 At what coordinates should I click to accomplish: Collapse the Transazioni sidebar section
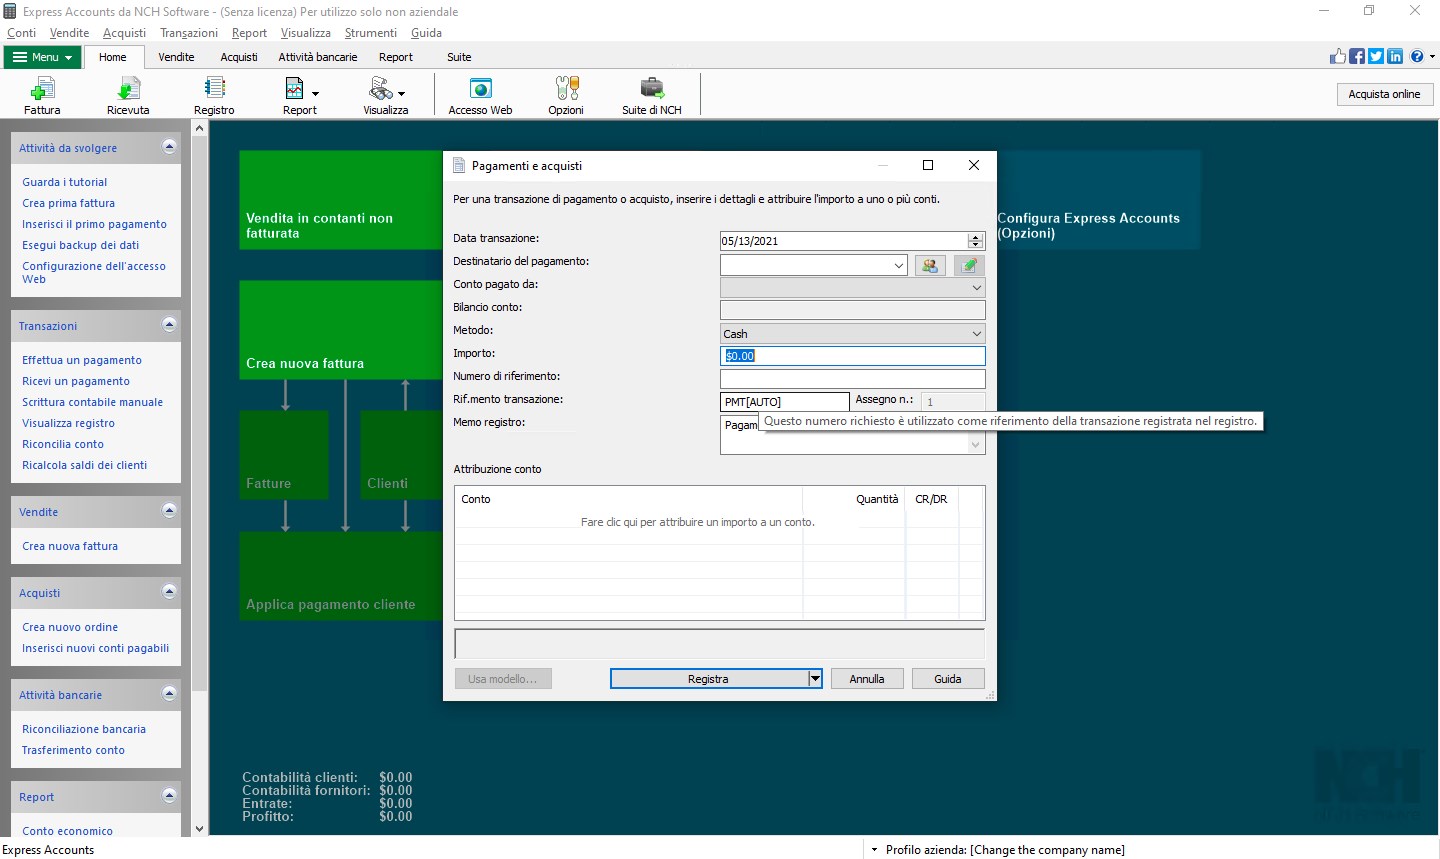coord(169,325)
